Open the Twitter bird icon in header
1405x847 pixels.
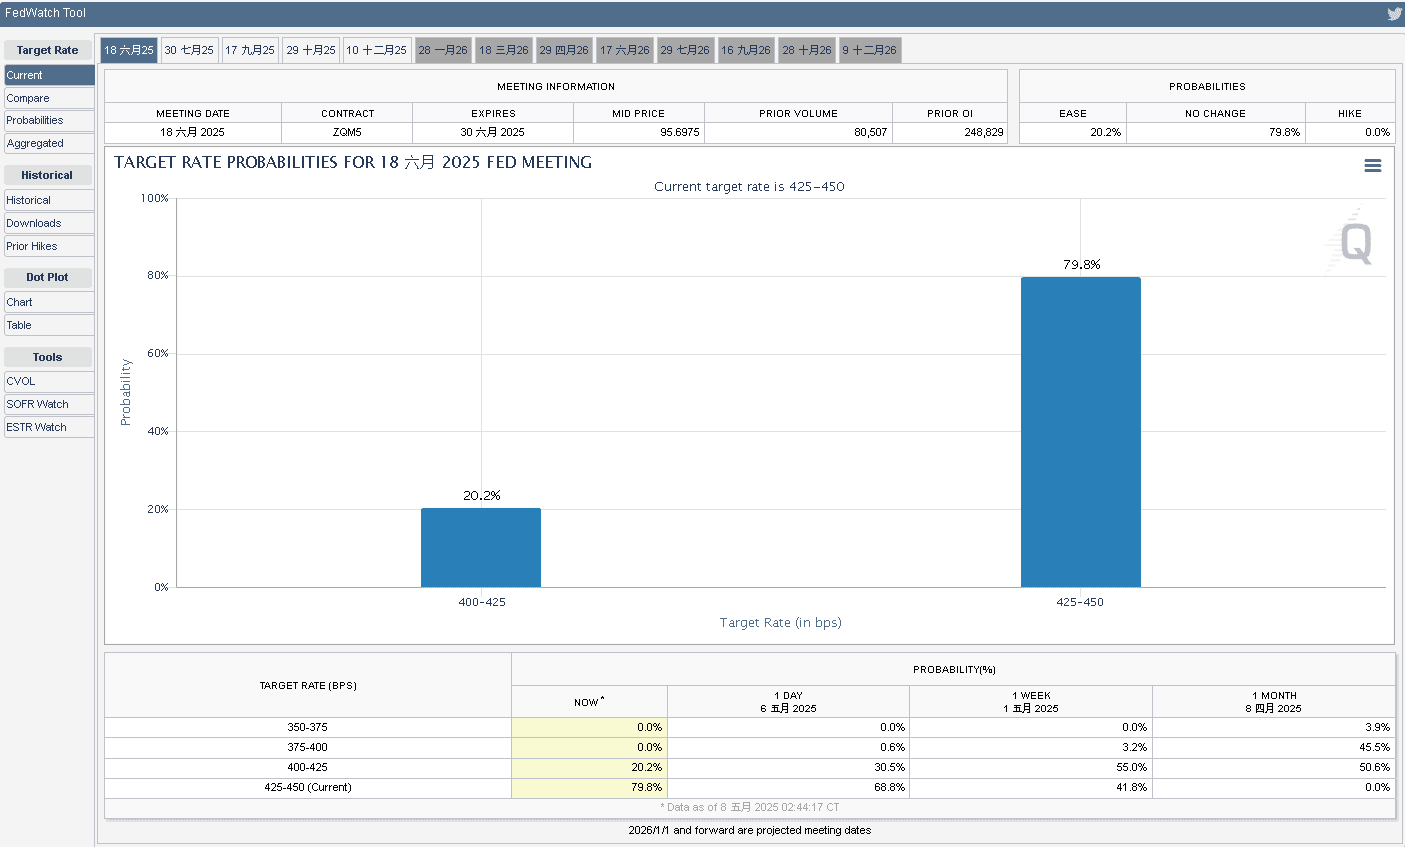(1394, 14)
